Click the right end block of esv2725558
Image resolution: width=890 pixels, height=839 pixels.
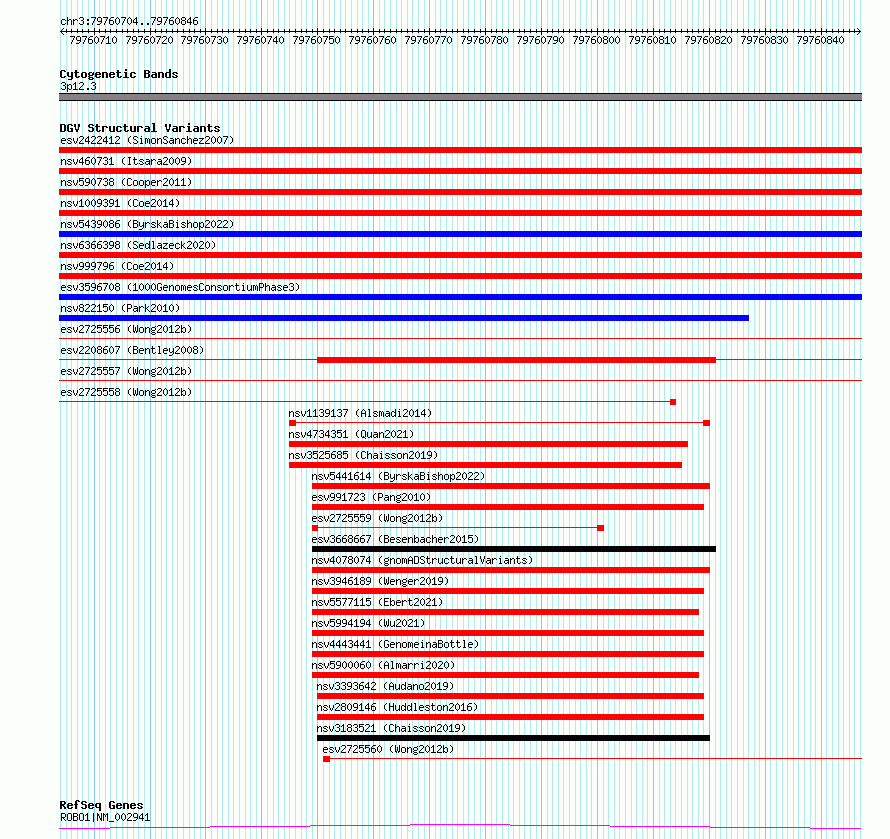click(673, 402)
